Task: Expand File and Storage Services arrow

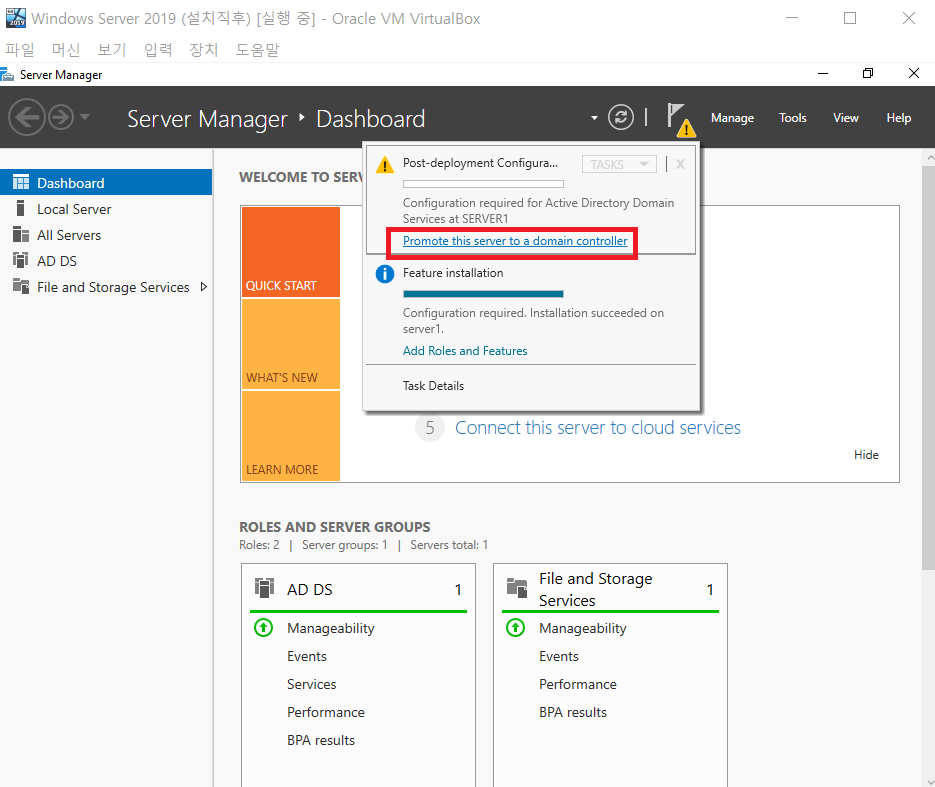Action: [204, 287]
